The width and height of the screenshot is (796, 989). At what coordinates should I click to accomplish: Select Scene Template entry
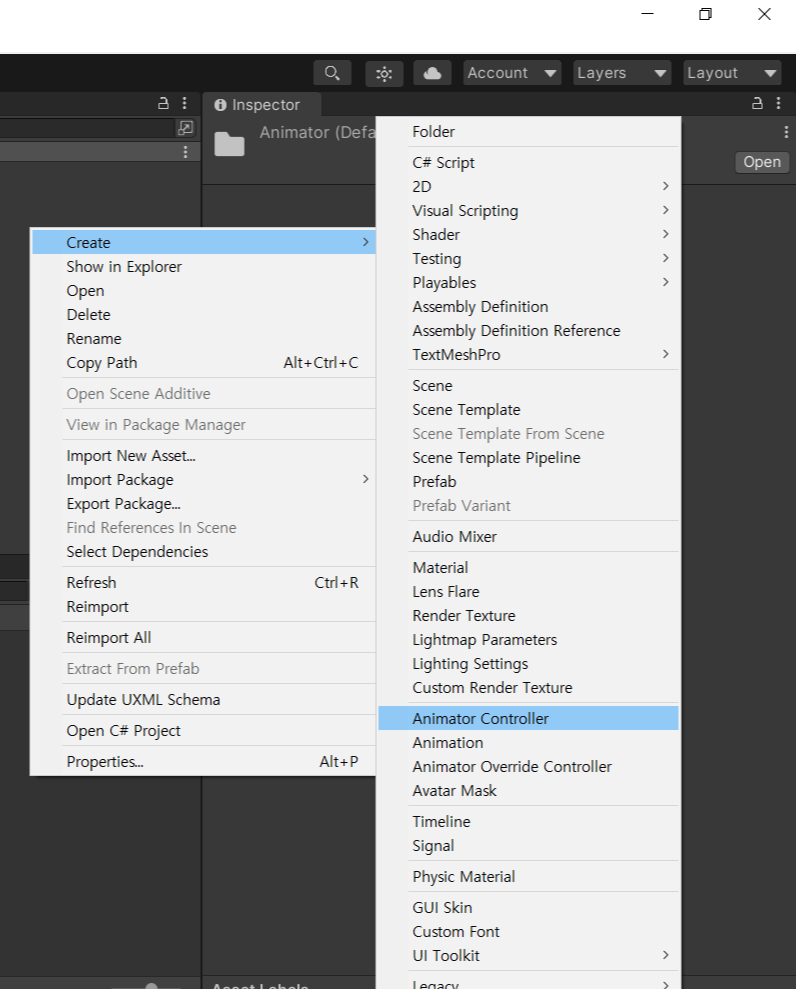529,410
